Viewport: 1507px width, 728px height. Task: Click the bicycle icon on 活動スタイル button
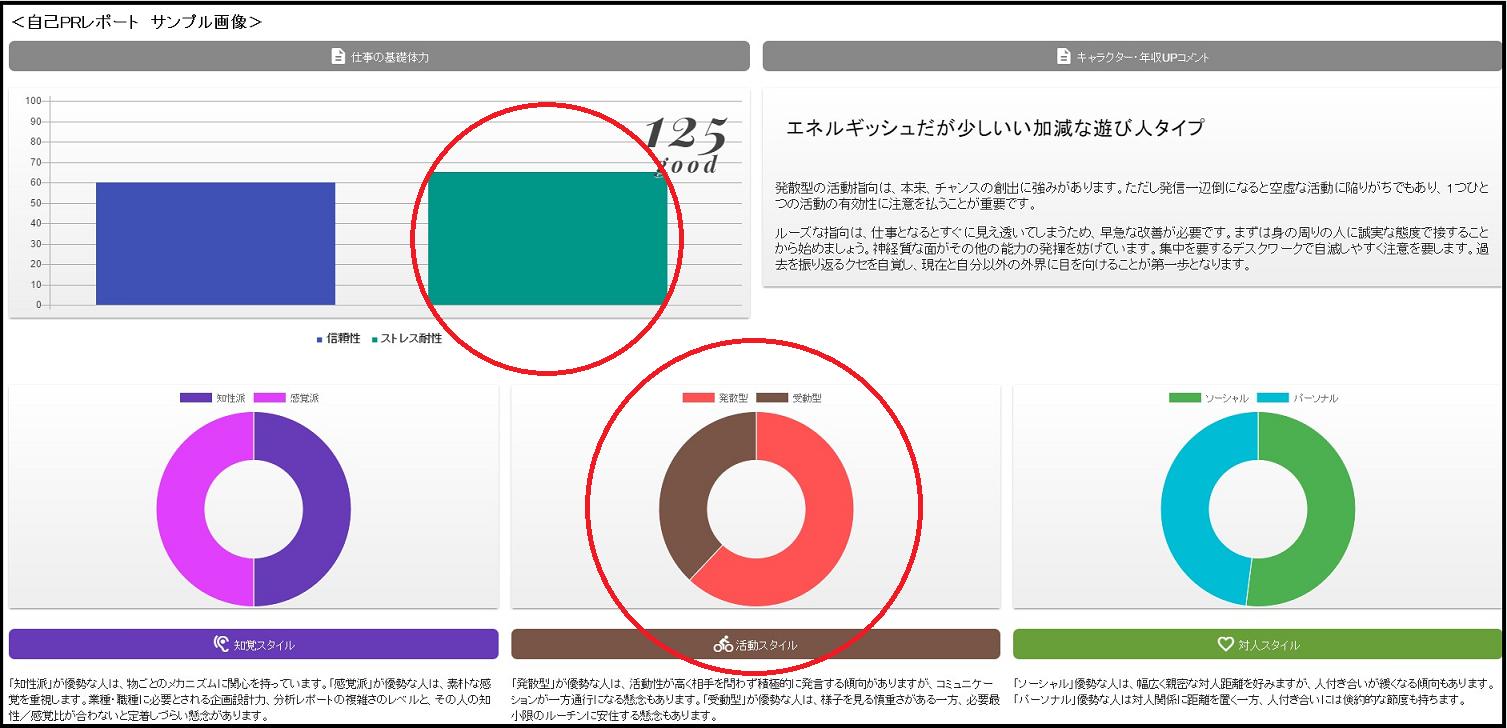(x=723, y=644)
